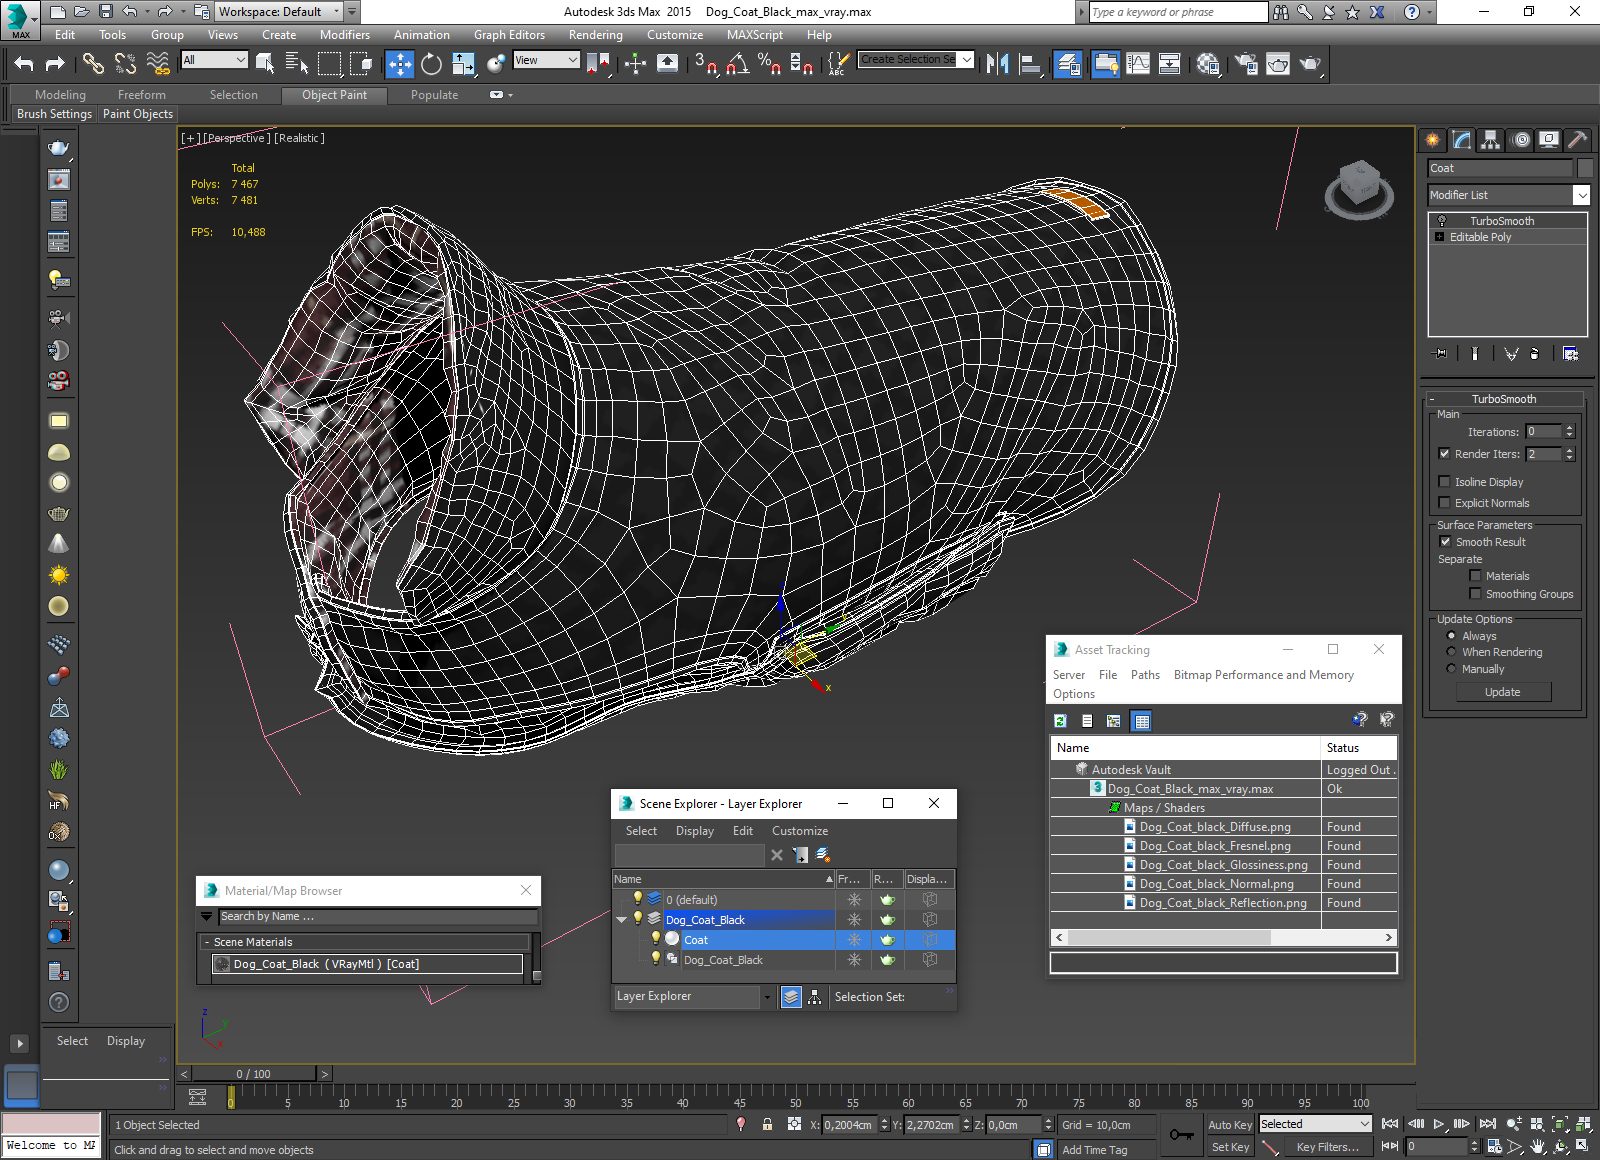Enable the Explicit Normals checkbox

1444,503
